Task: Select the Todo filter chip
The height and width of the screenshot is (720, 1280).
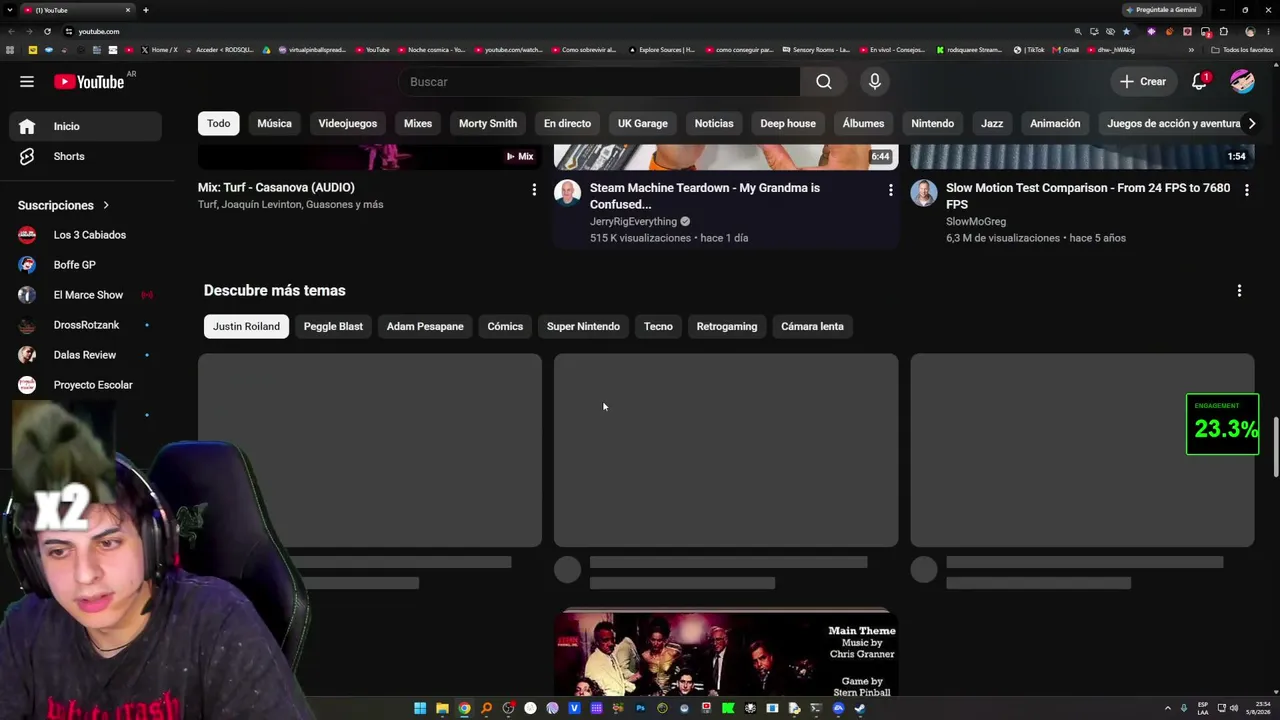Action: pos(219,124)
